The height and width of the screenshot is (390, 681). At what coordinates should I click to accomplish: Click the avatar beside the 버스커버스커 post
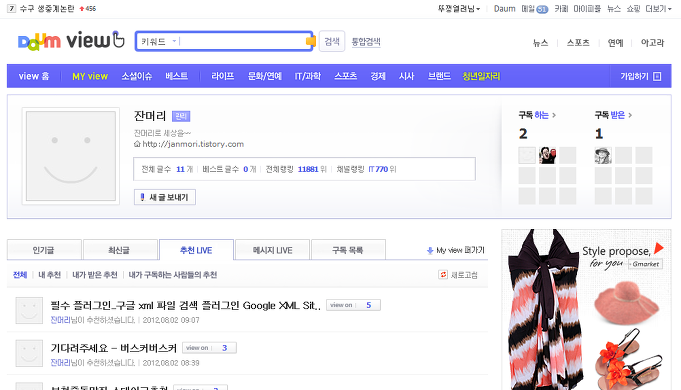(29, 353)
